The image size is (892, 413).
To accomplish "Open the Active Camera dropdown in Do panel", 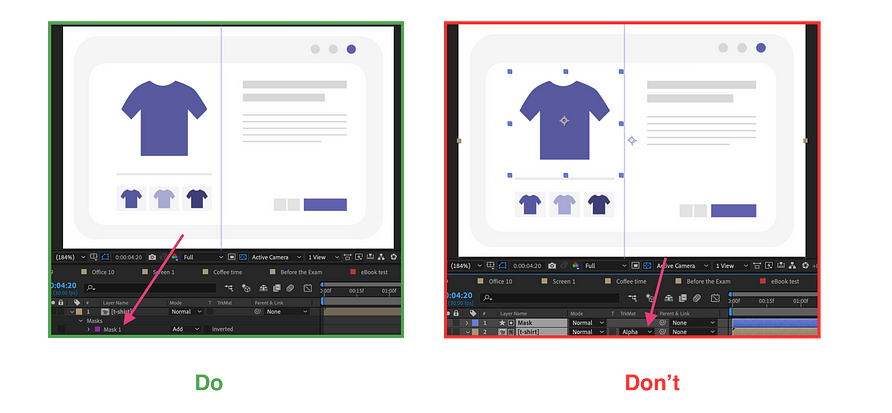I will click(x=275, y=257).
